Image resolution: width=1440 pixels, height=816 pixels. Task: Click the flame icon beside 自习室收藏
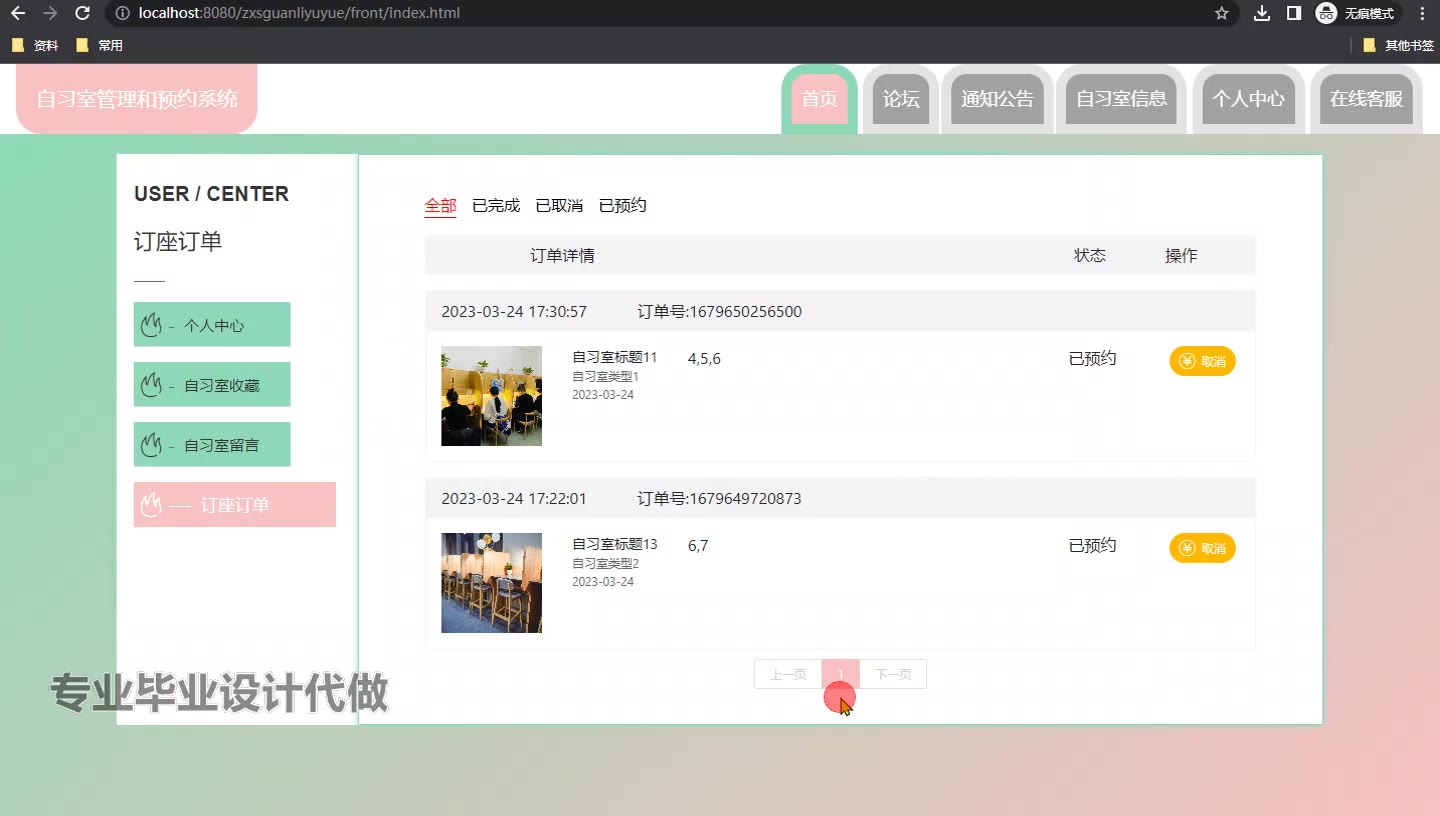pos(151,385)
